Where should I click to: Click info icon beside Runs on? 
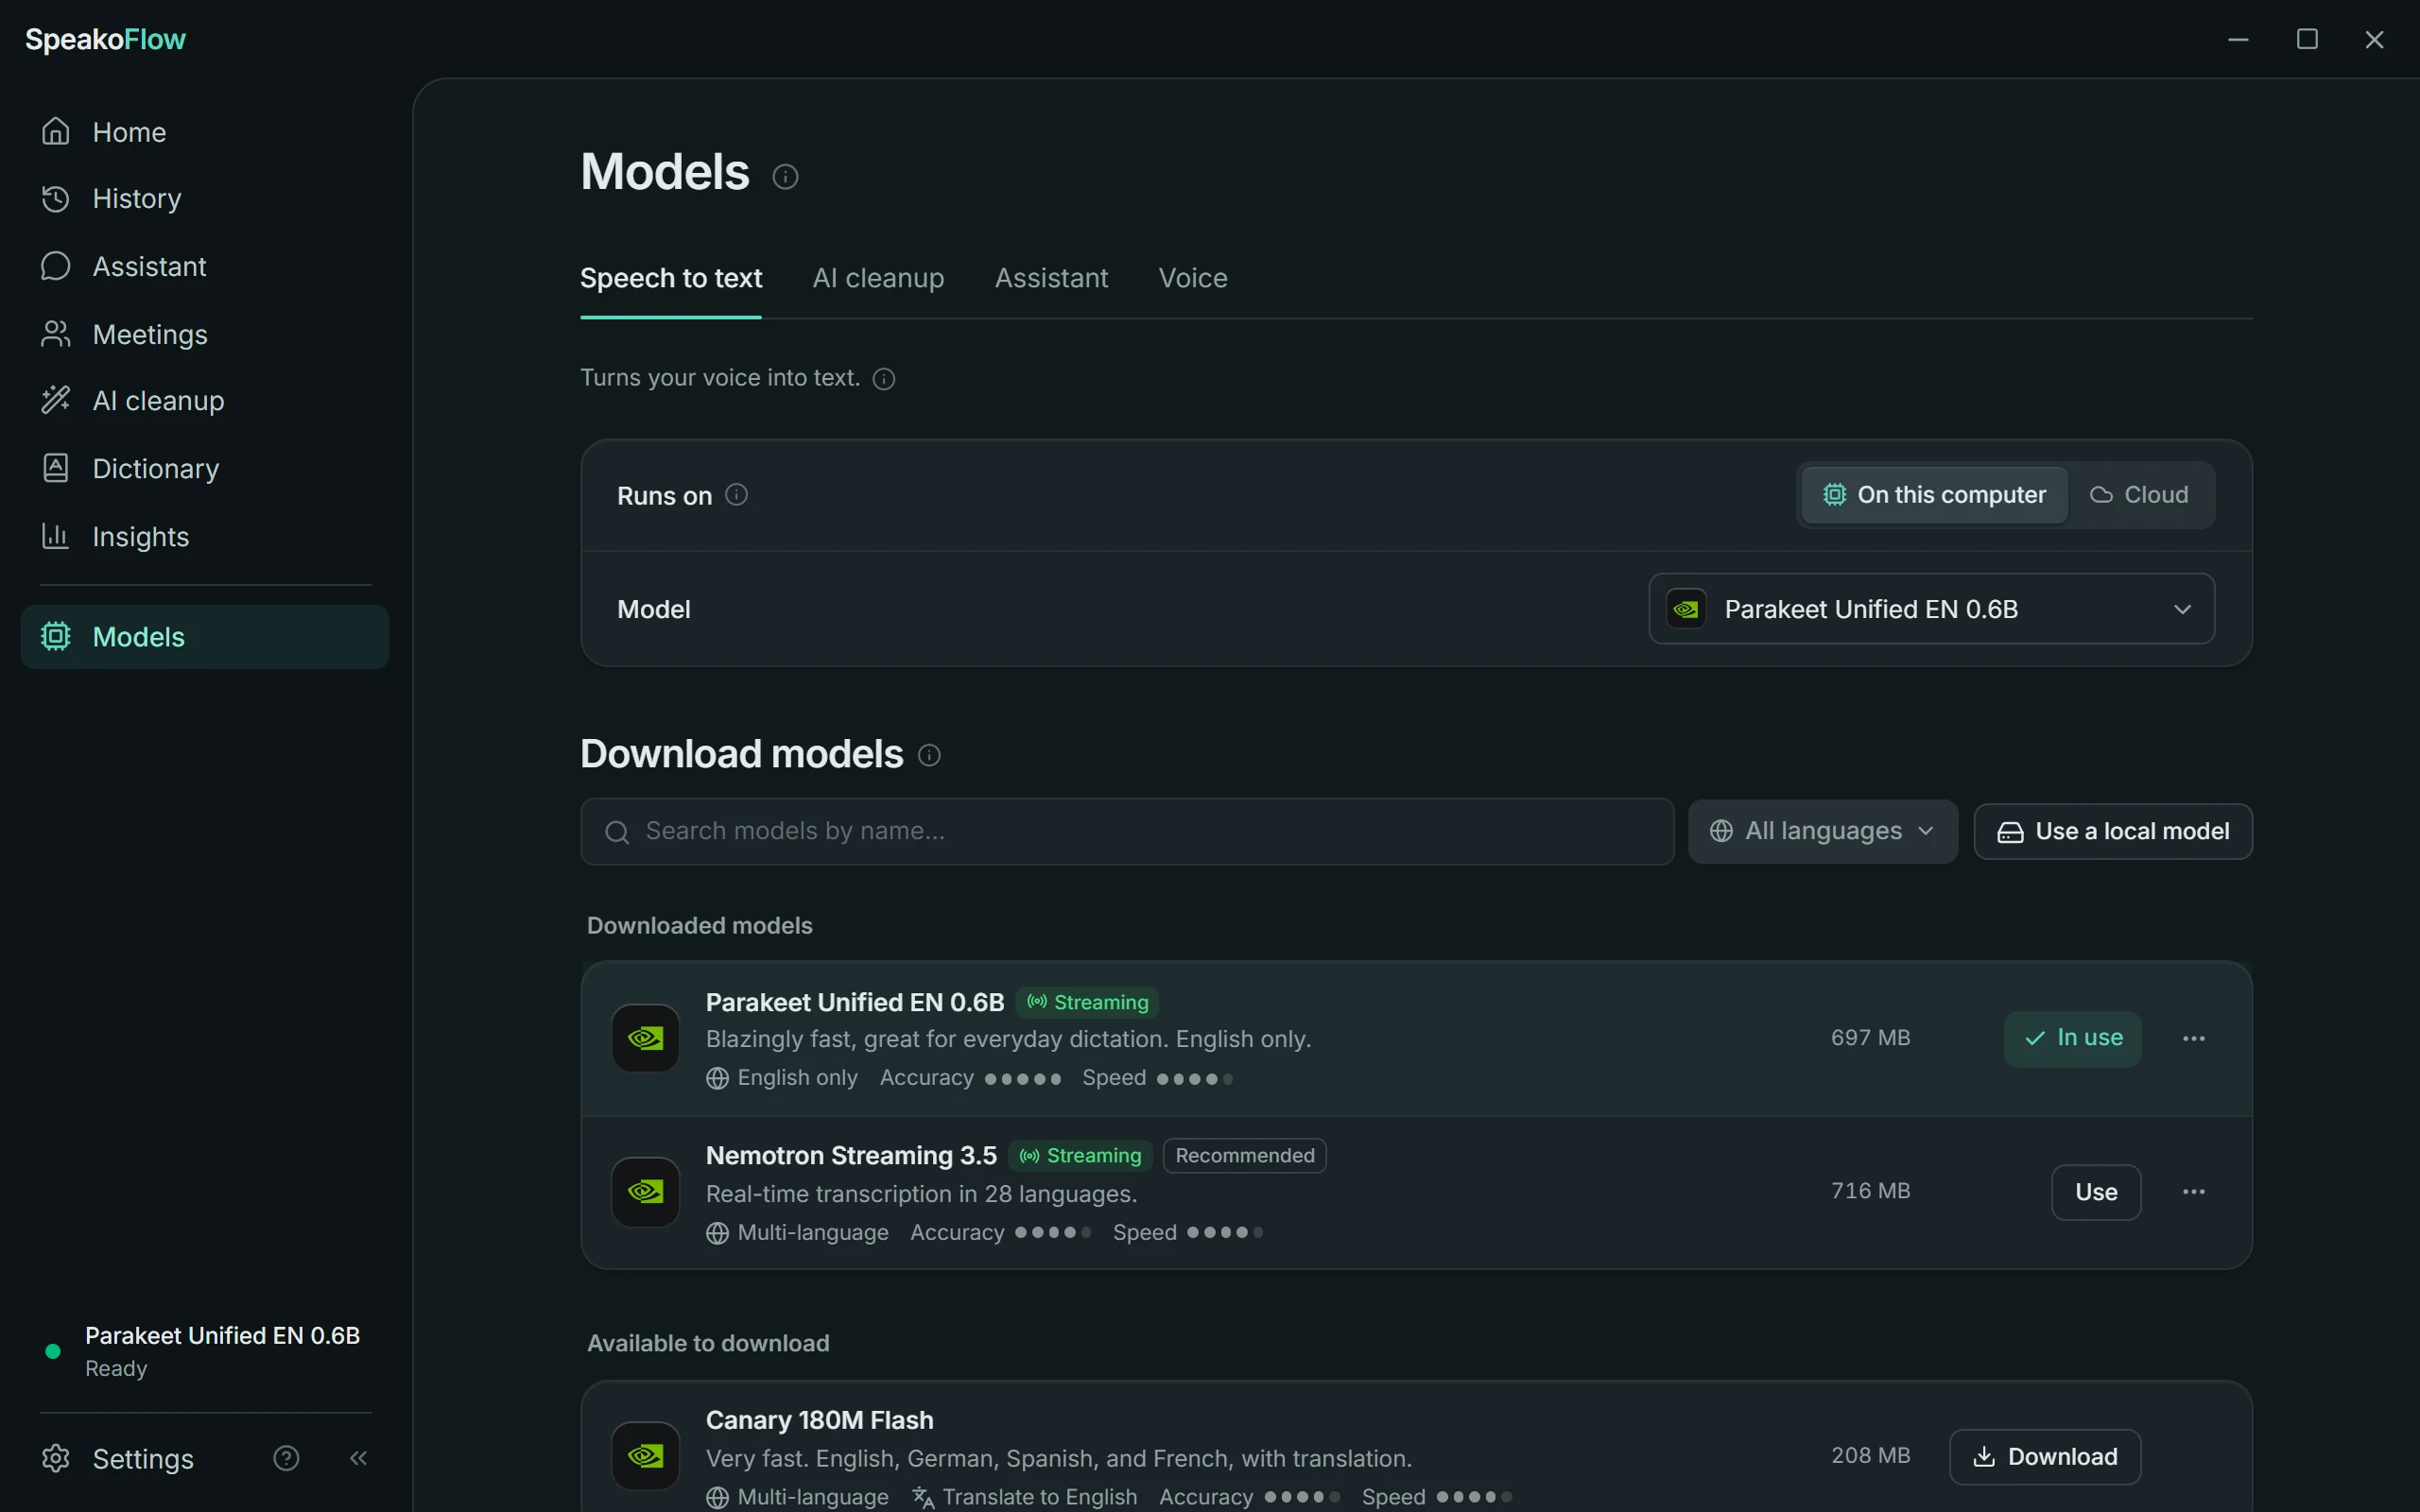pos(736,495)
